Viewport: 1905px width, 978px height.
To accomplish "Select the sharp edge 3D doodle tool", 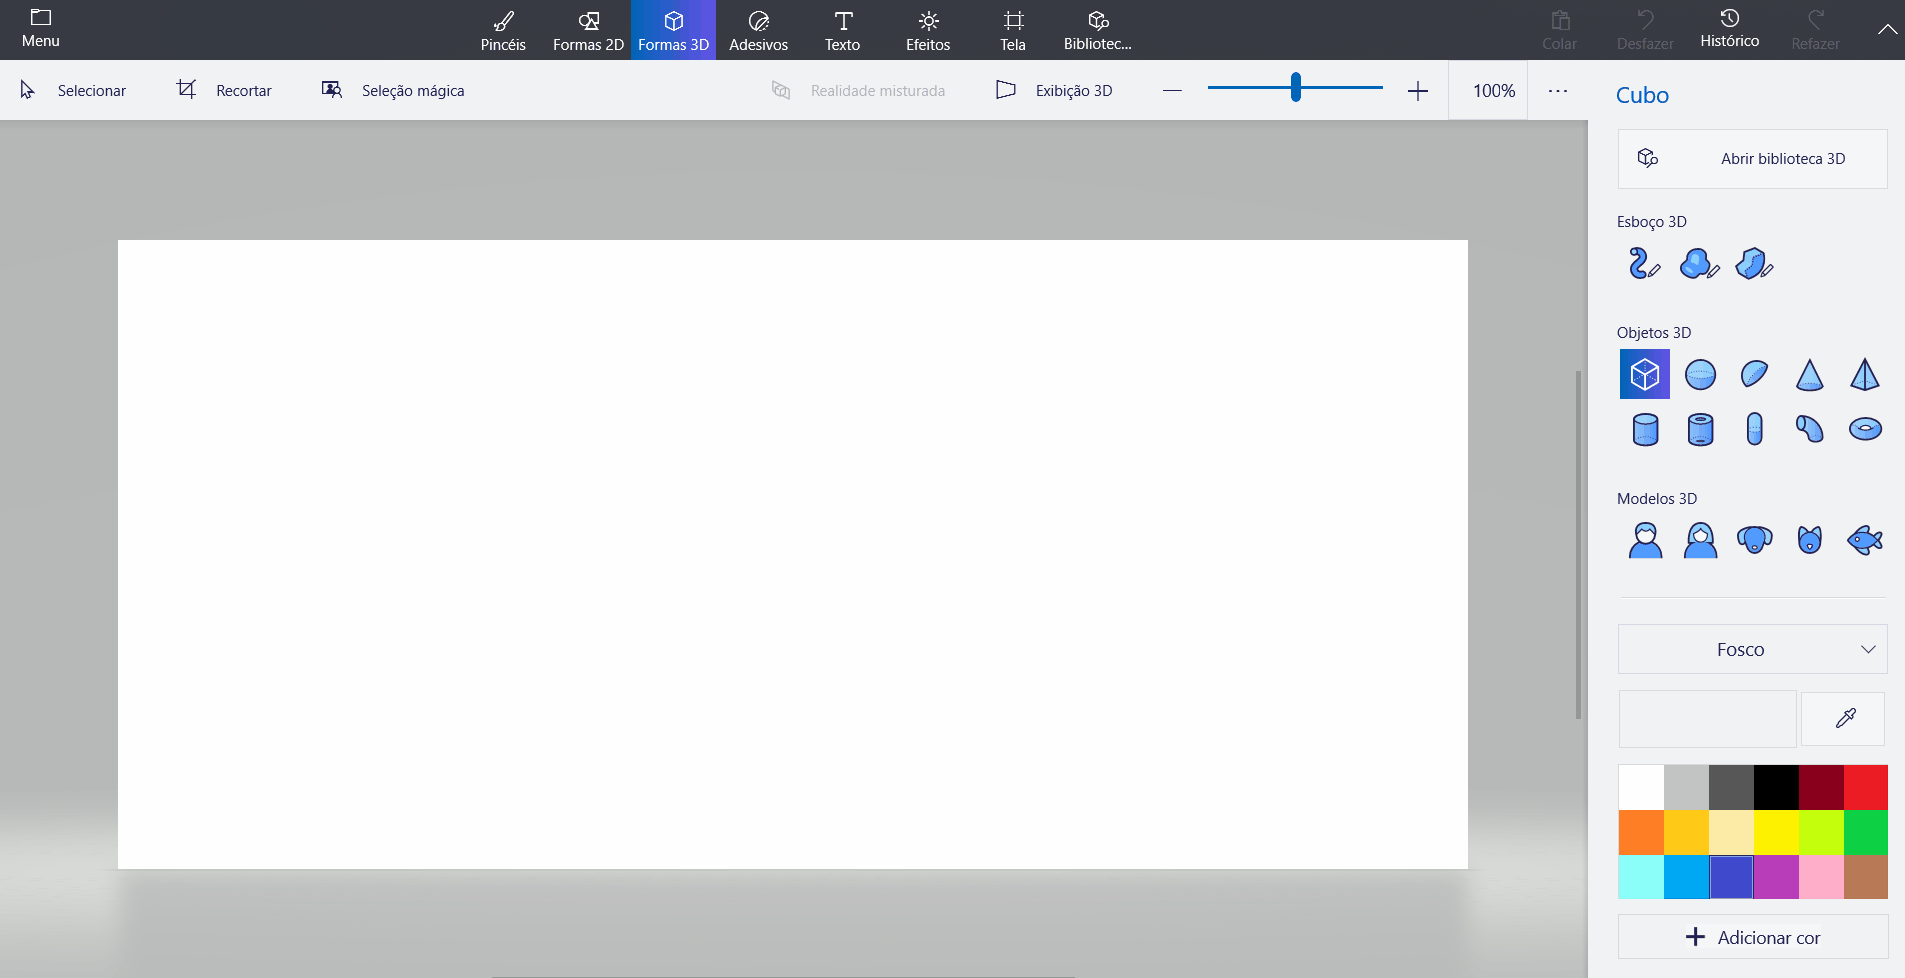I will coord(1754,264).
